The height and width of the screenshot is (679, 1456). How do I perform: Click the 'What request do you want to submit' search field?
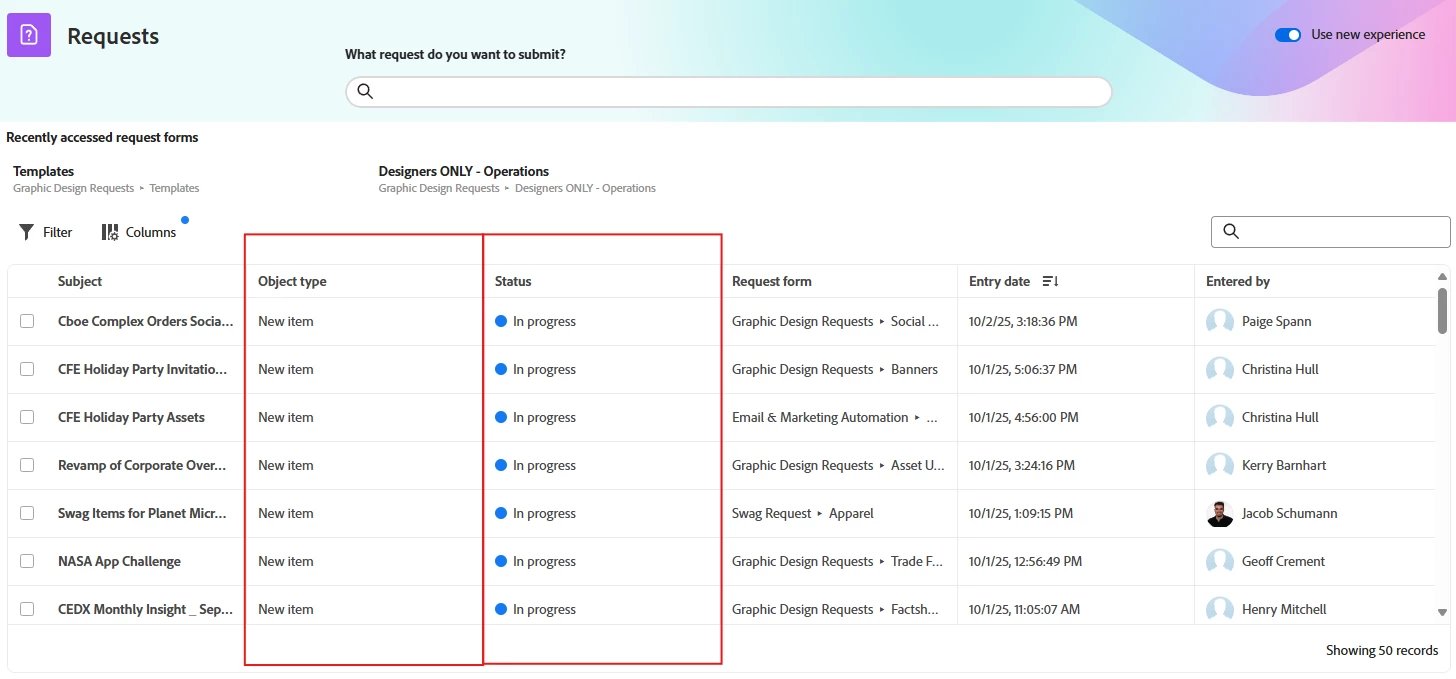pyautogui.click(x=729, y=91)
